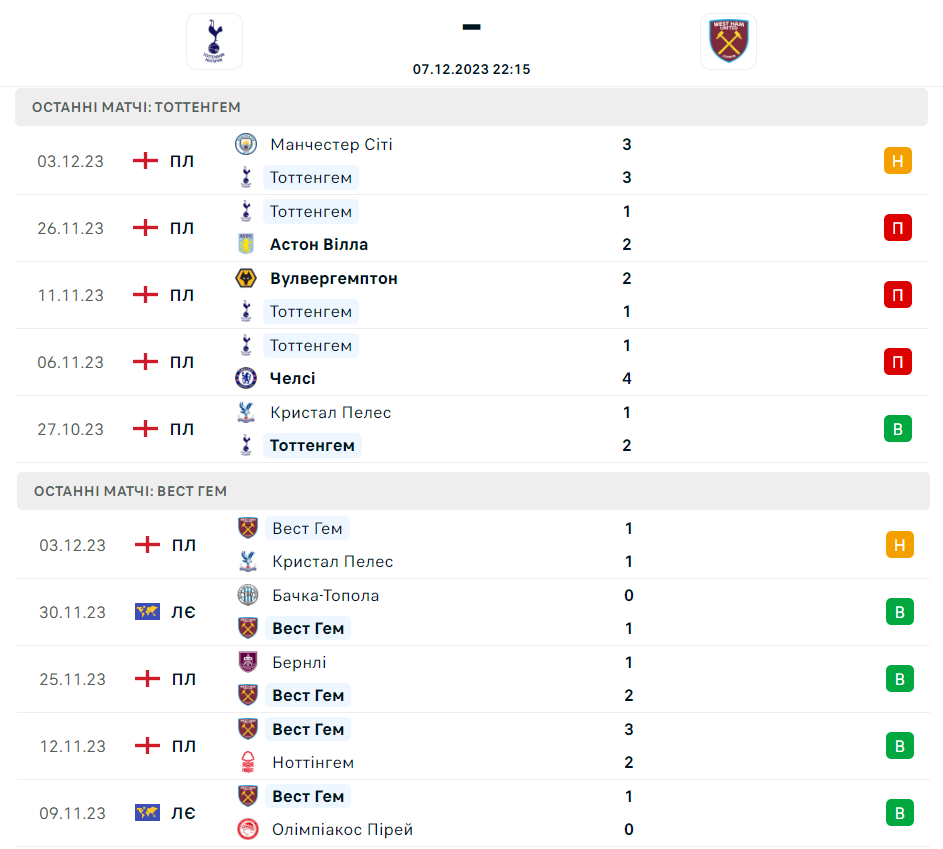Open the Кристал Пелес link in West Ham matches
The image size is (943, 849).
332,562
